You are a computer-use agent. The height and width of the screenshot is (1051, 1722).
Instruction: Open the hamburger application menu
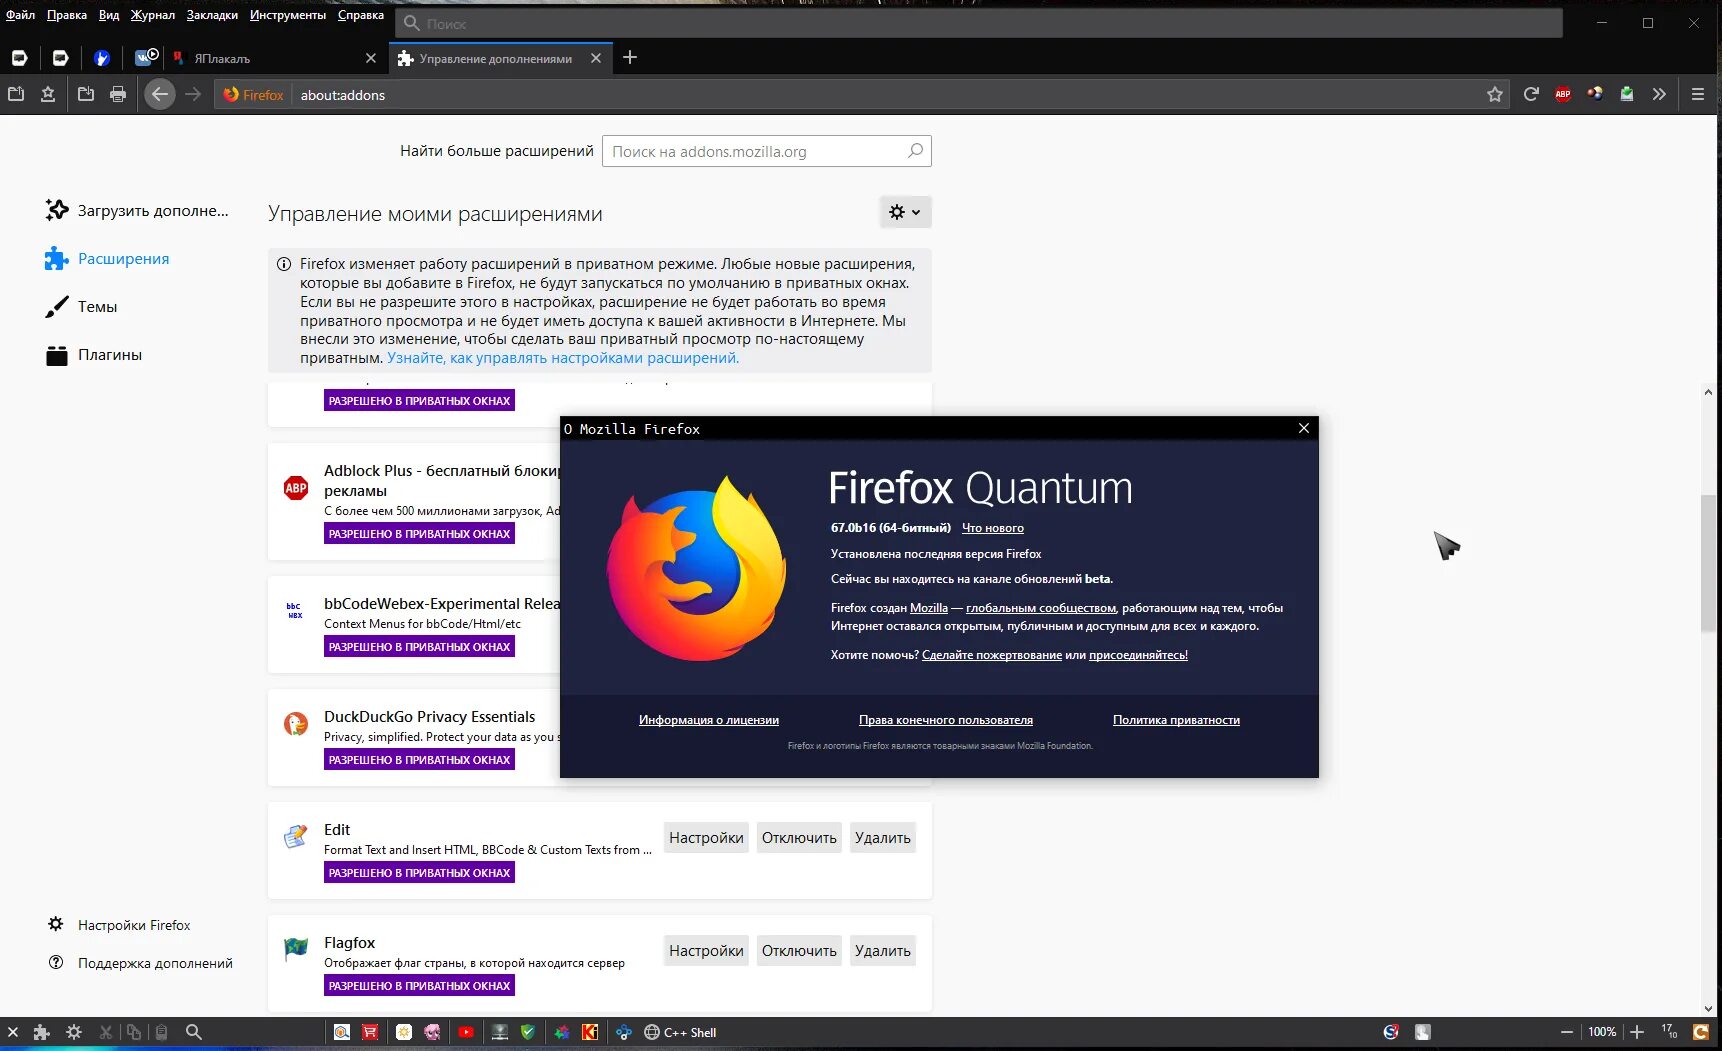(x=1698, y=94)
